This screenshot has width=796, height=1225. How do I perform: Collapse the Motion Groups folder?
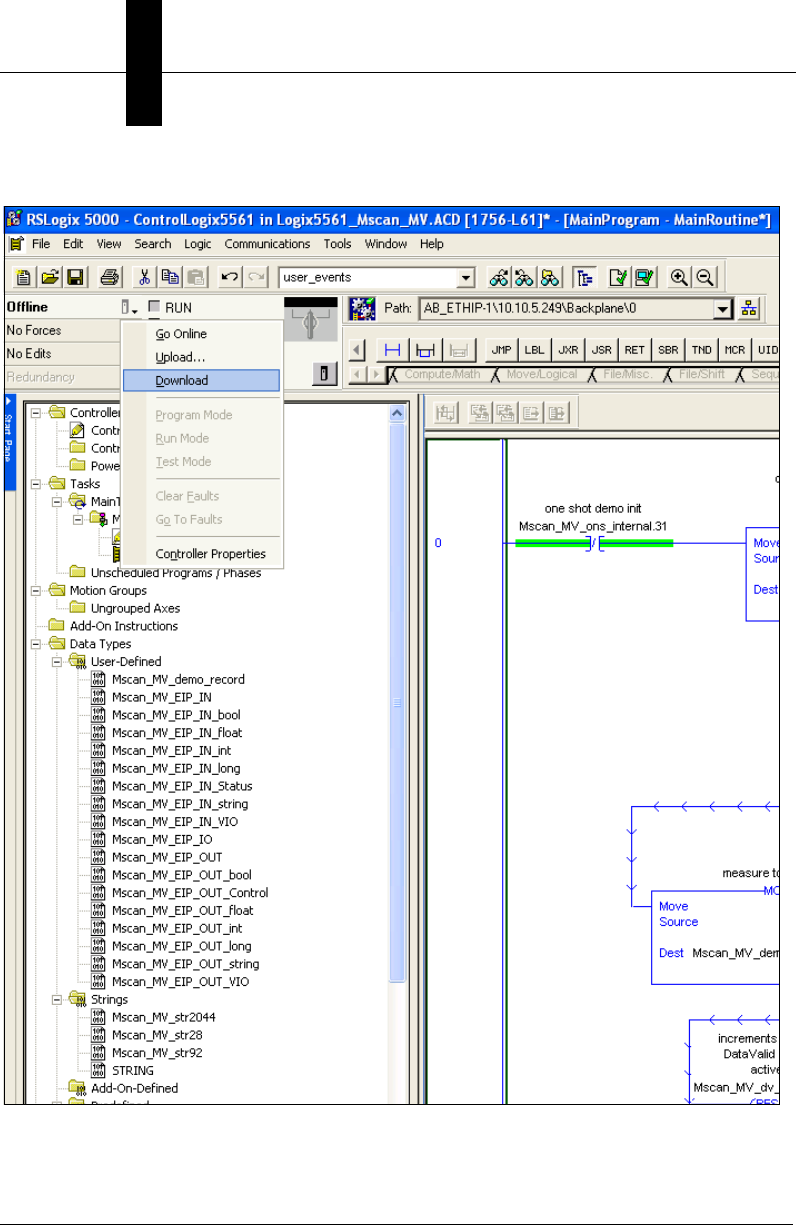point(38,590)
